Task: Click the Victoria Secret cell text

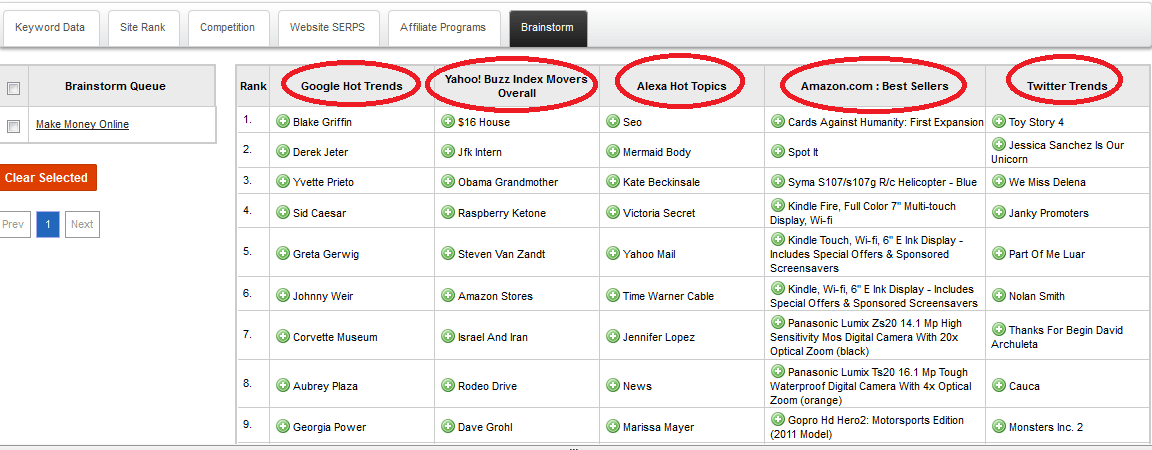Action: point(659,213)
